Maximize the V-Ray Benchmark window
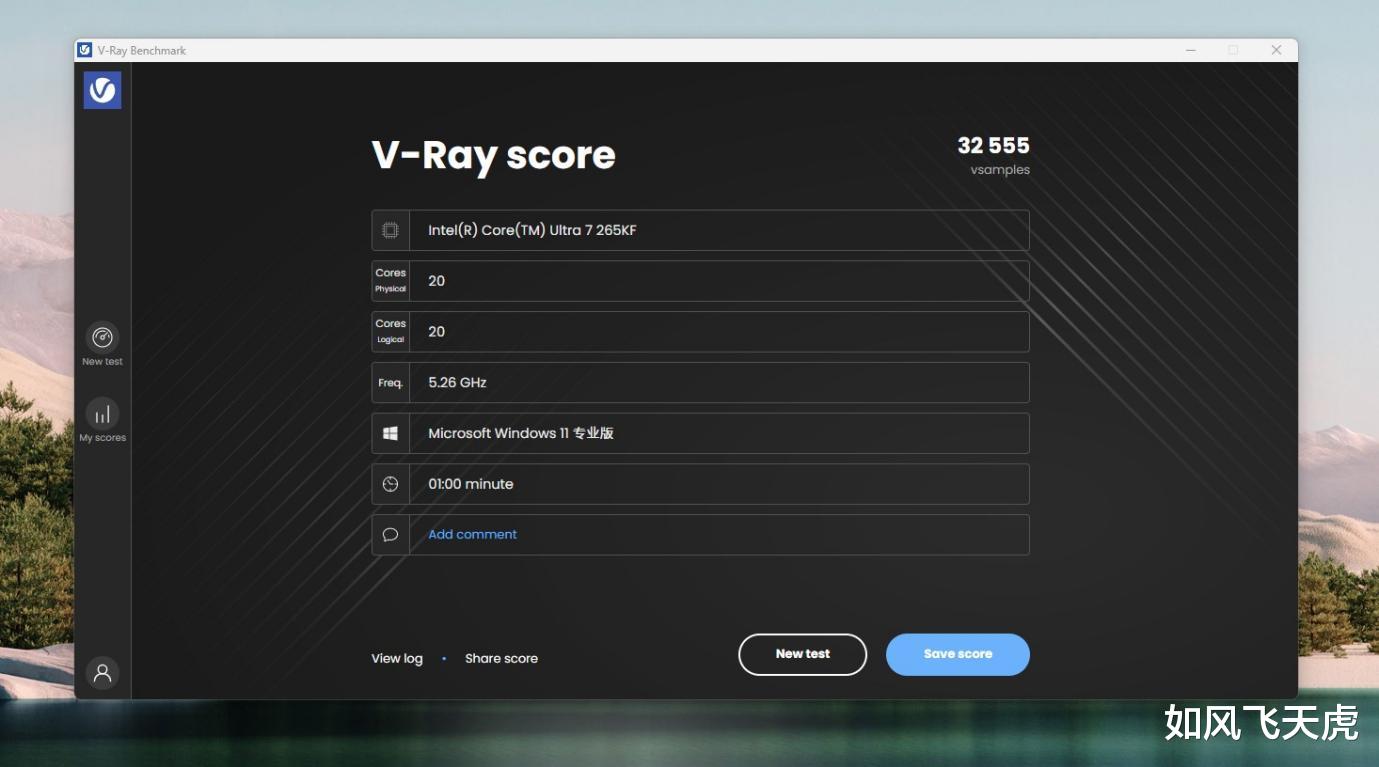Viewport: 1379px width, 767px height. [1233, 50]
